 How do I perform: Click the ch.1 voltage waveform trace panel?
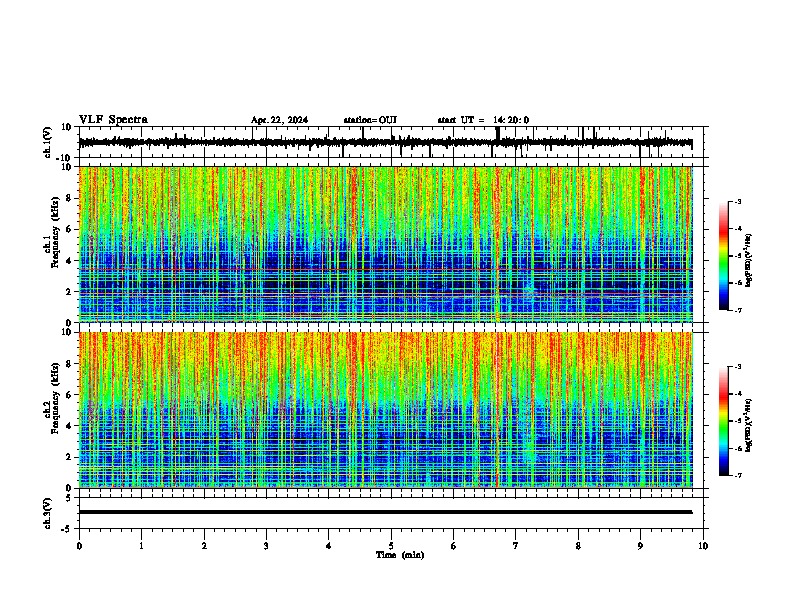coord(393,142)
